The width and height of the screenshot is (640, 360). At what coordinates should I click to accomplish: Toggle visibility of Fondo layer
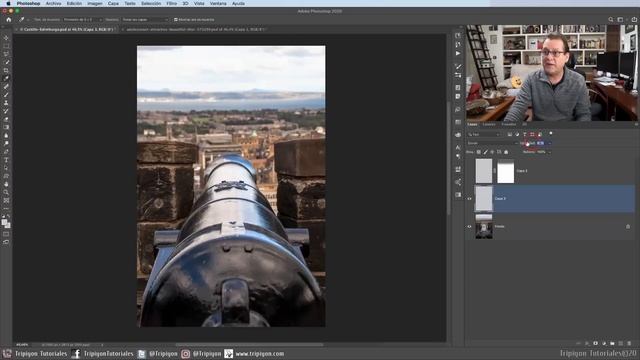pos(469,227)
